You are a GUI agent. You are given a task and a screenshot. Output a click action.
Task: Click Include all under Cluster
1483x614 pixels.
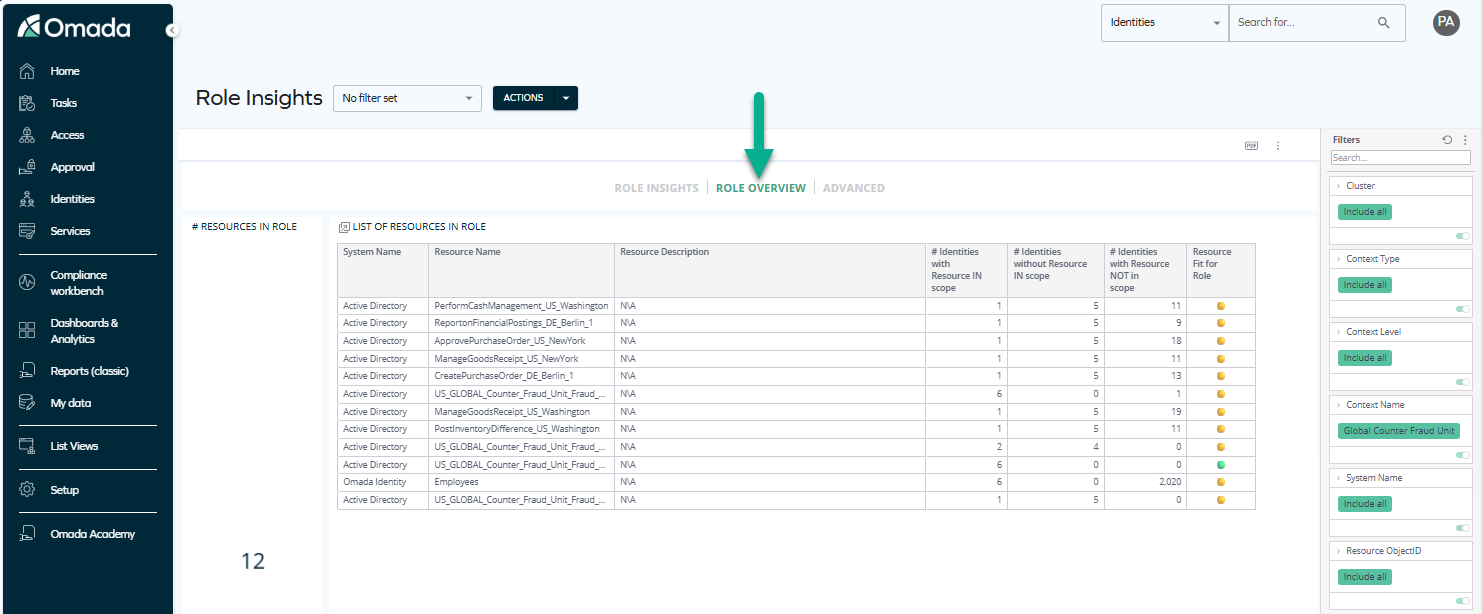1365,212
